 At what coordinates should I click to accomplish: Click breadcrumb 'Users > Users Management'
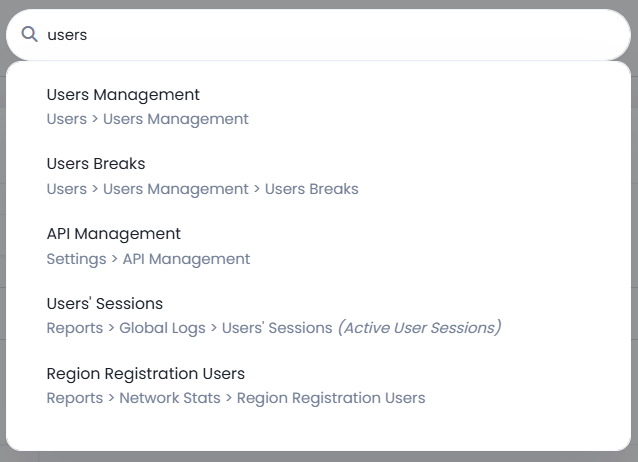pos(147,119)
